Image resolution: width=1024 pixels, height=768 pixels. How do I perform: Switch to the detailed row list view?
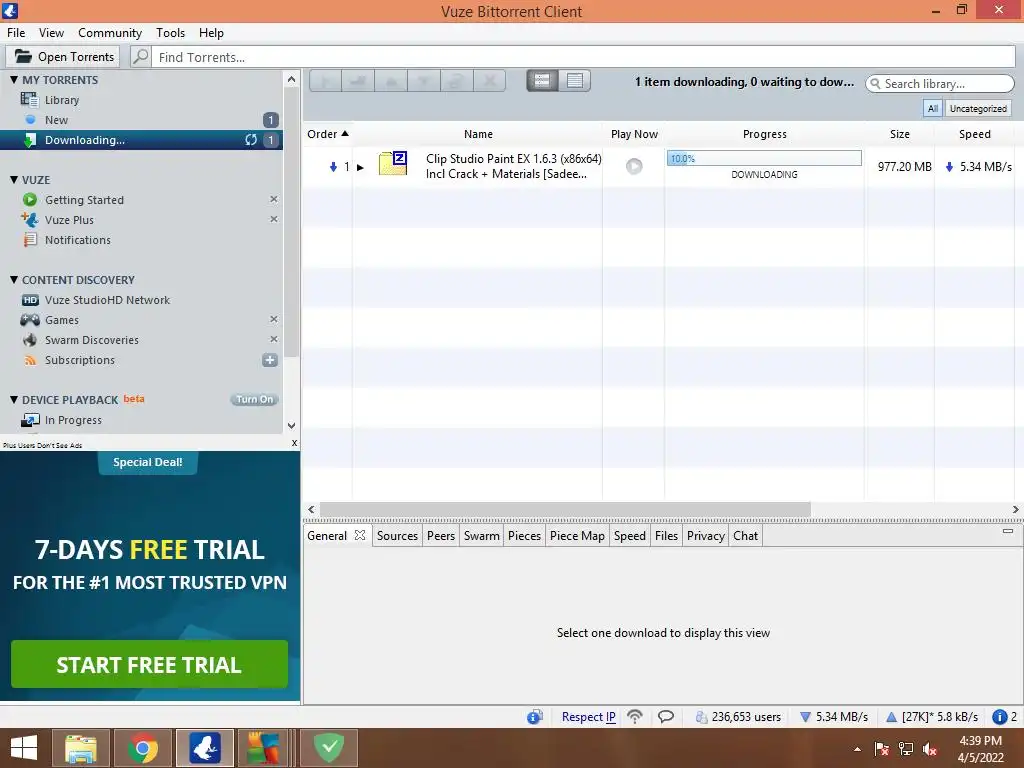click(x=542, y=80)
